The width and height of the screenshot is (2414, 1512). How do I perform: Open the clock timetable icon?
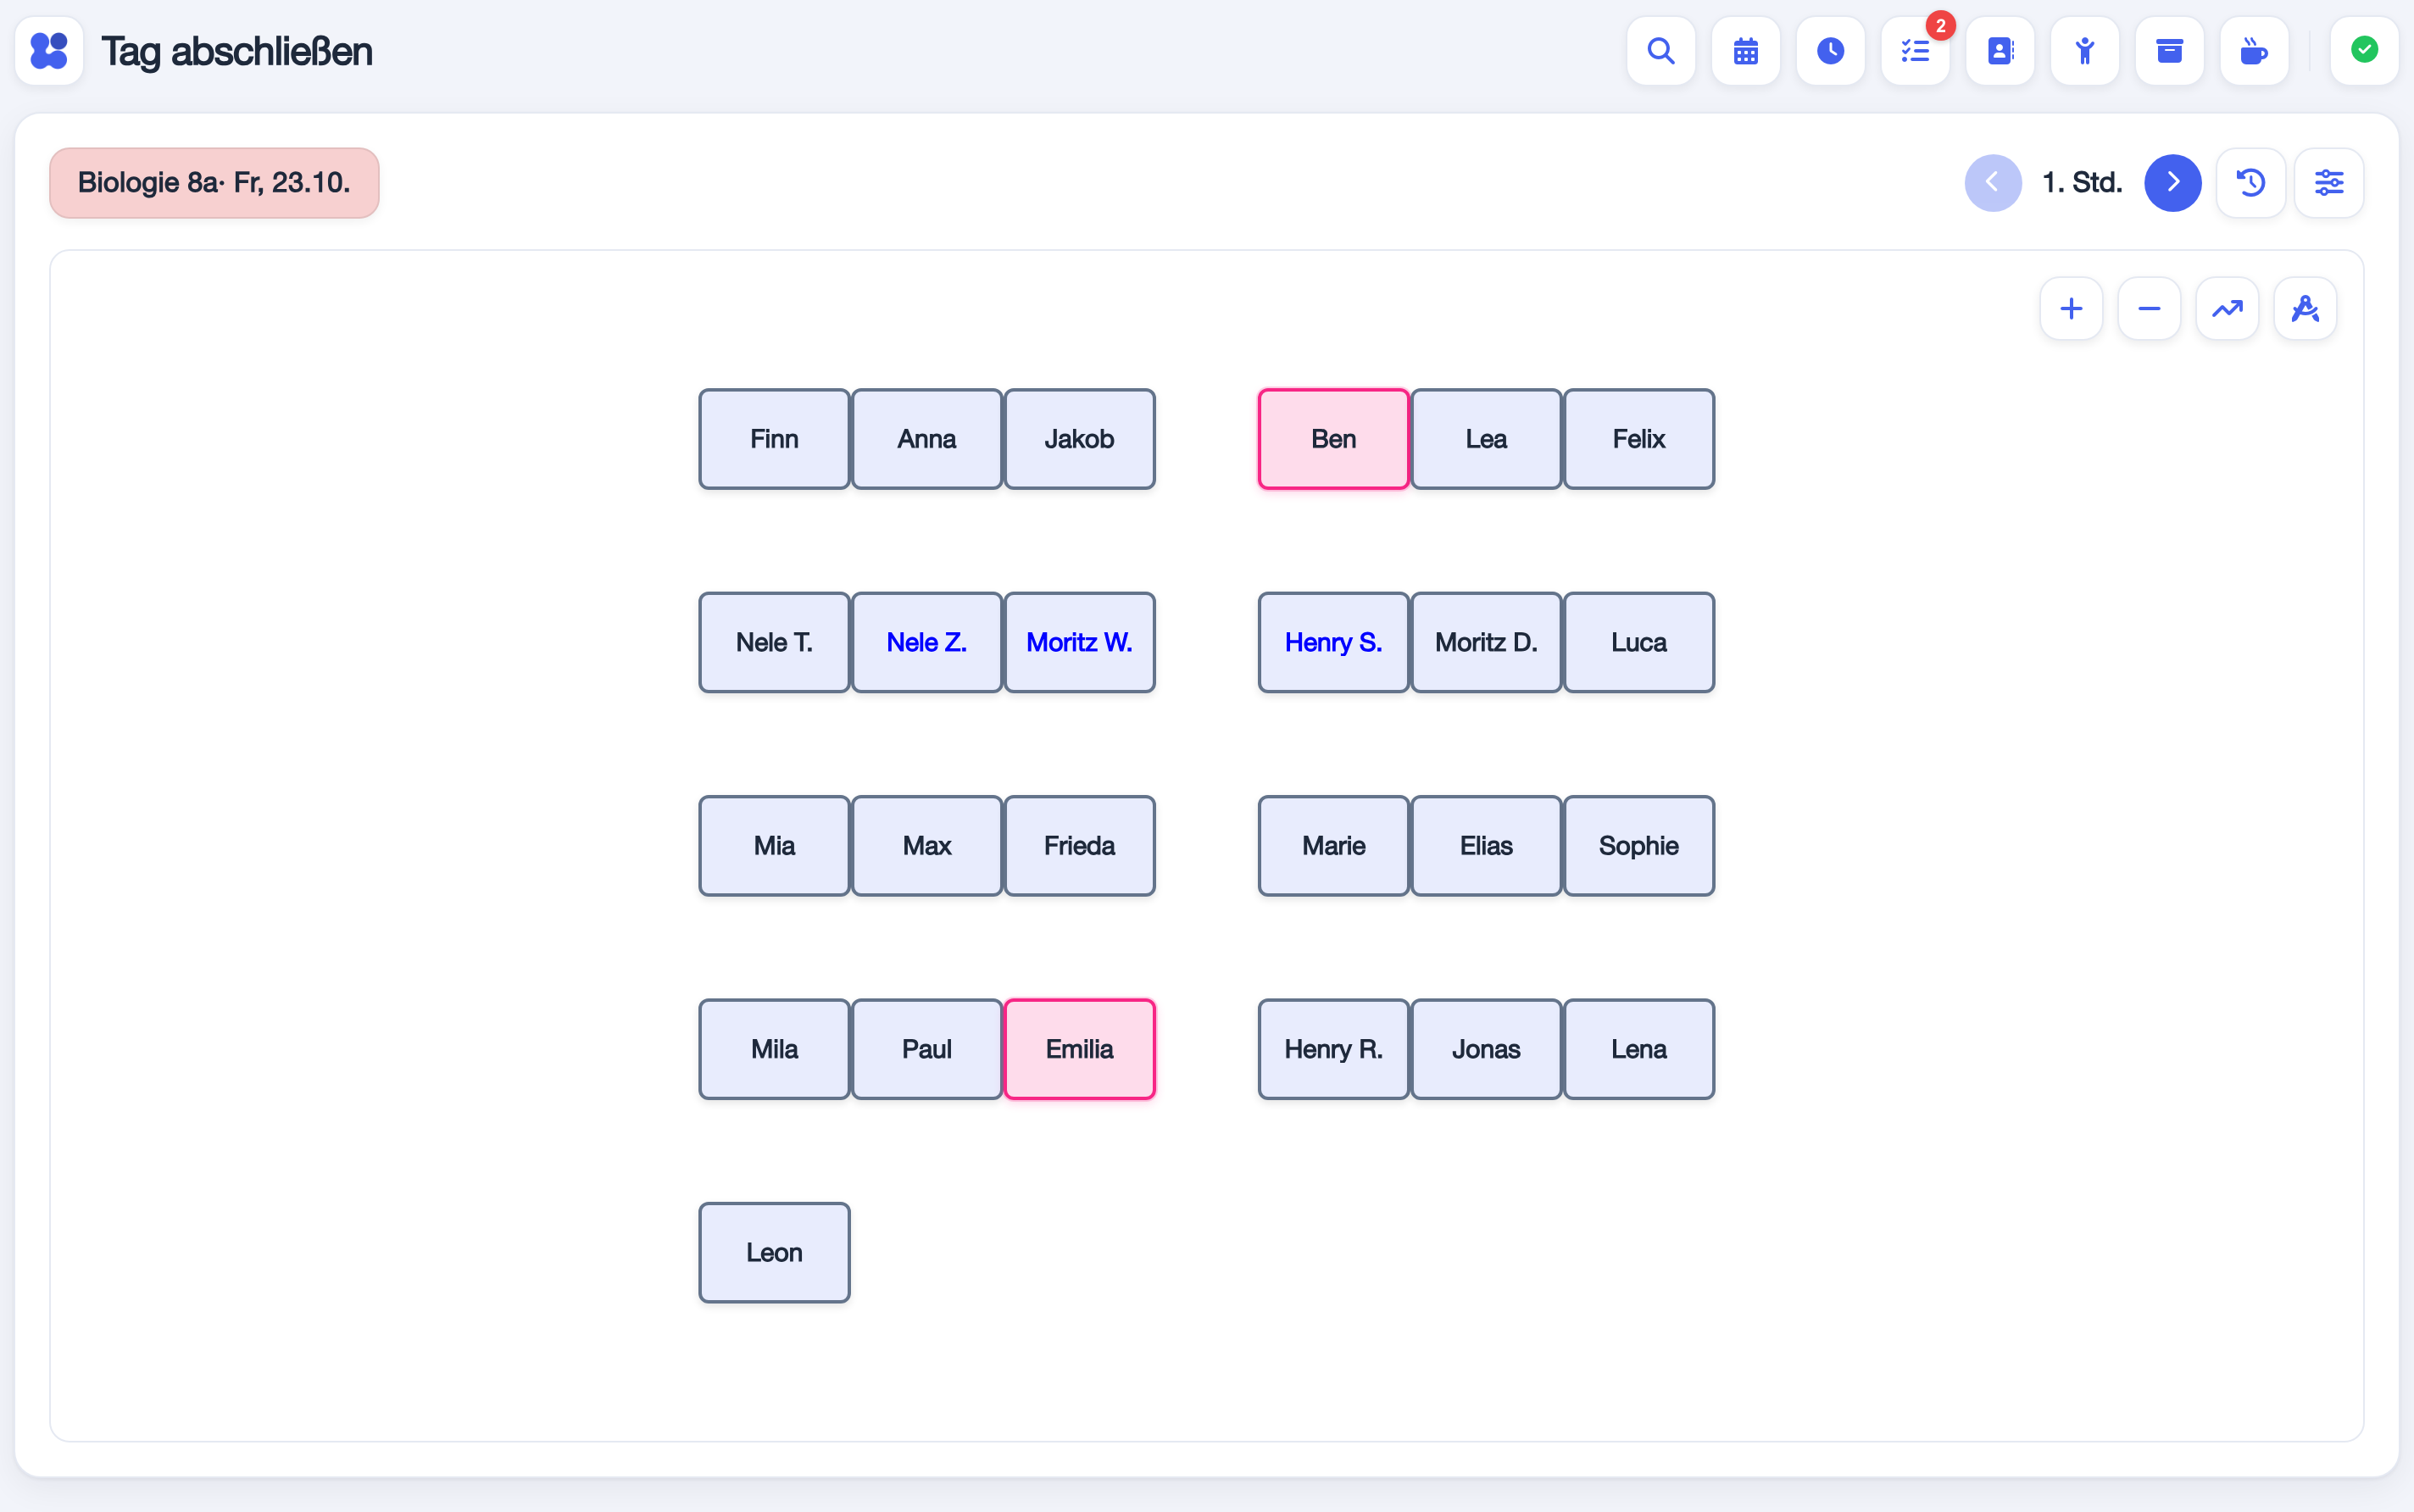pyautogui.click(x=1830, y=50)
